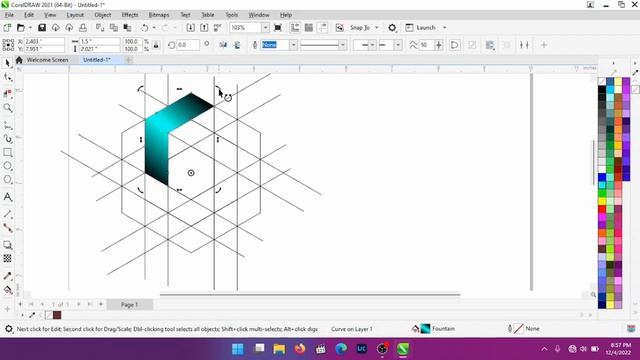Select the Rectangle tool
The width and height of the screenshot is (640, 360).
tap(7, 152)
